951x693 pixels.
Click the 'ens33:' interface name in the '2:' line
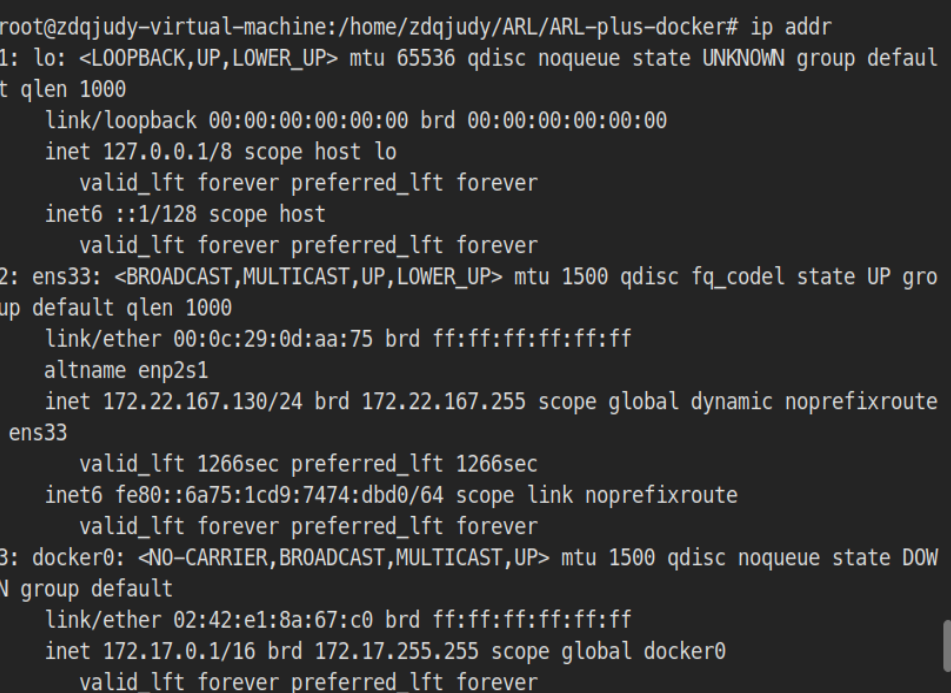[67, 277]
